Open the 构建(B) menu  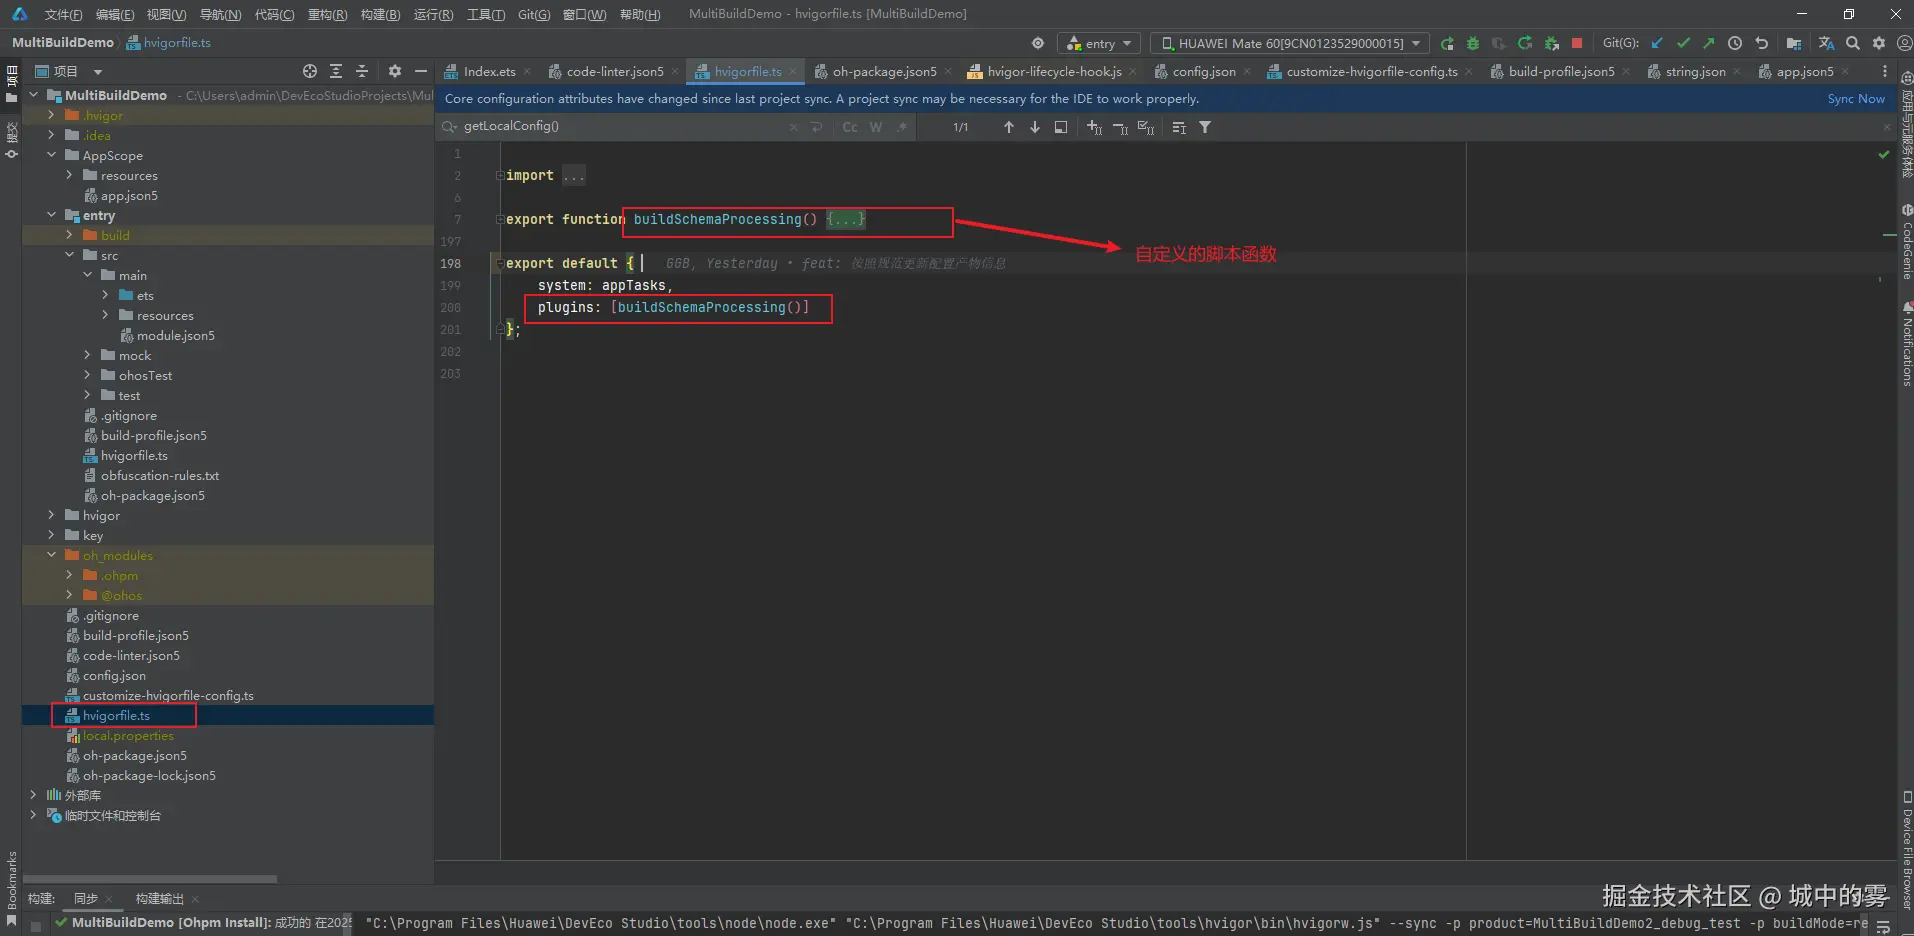(380, 14)
